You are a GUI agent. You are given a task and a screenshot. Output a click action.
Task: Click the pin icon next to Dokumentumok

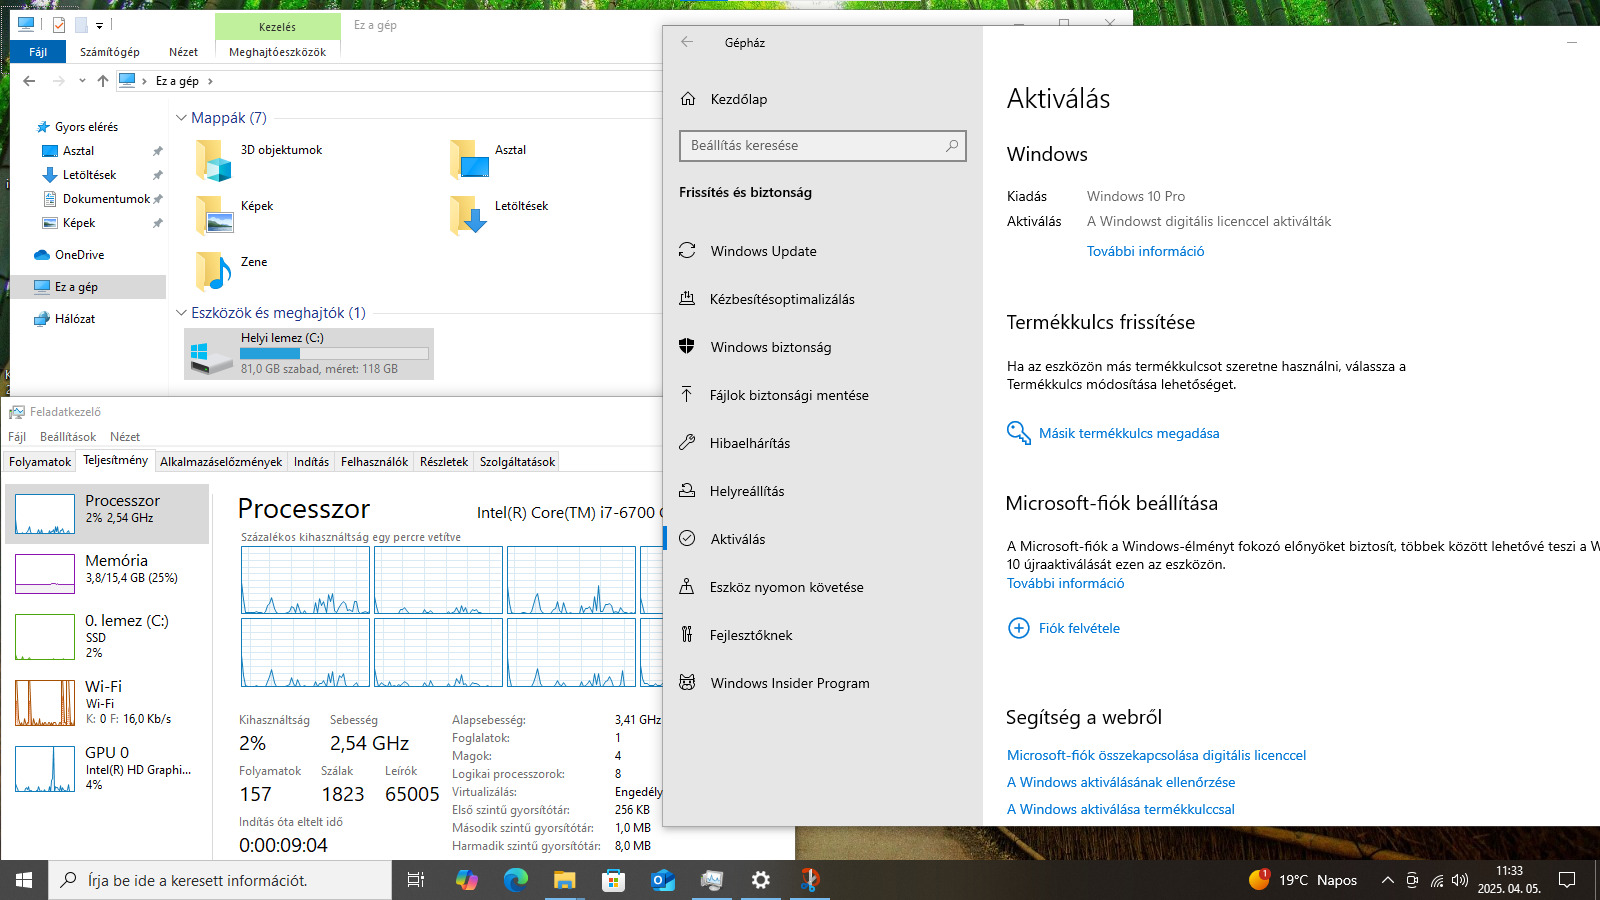pos(157,199)
